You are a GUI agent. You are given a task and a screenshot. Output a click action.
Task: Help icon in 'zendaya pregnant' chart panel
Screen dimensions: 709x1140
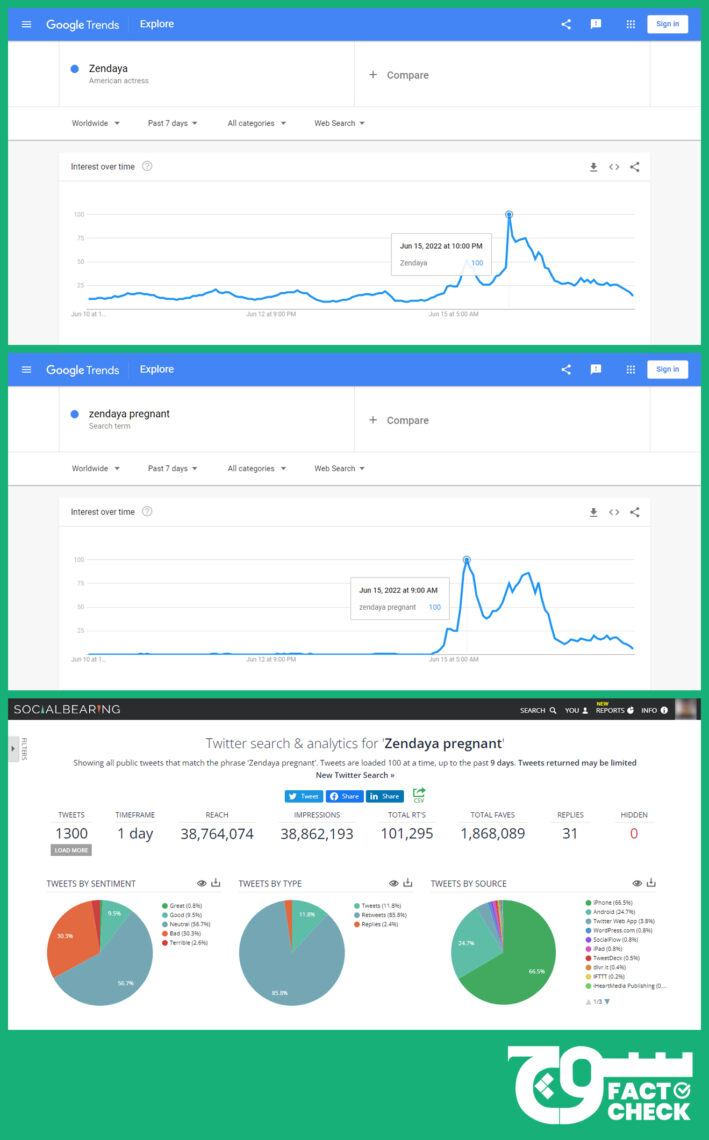(x=147, y=512)
